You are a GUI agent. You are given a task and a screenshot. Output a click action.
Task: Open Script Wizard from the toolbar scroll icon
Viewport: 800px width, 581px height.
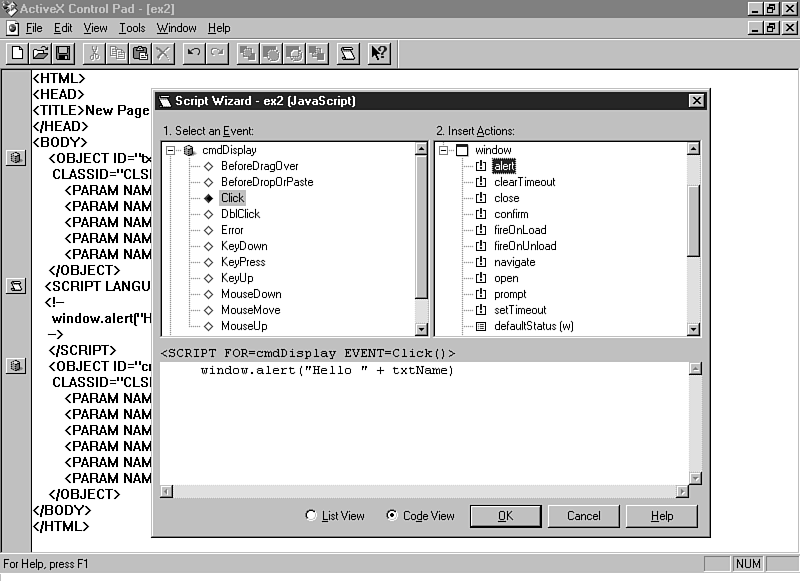tap(348, 53)
